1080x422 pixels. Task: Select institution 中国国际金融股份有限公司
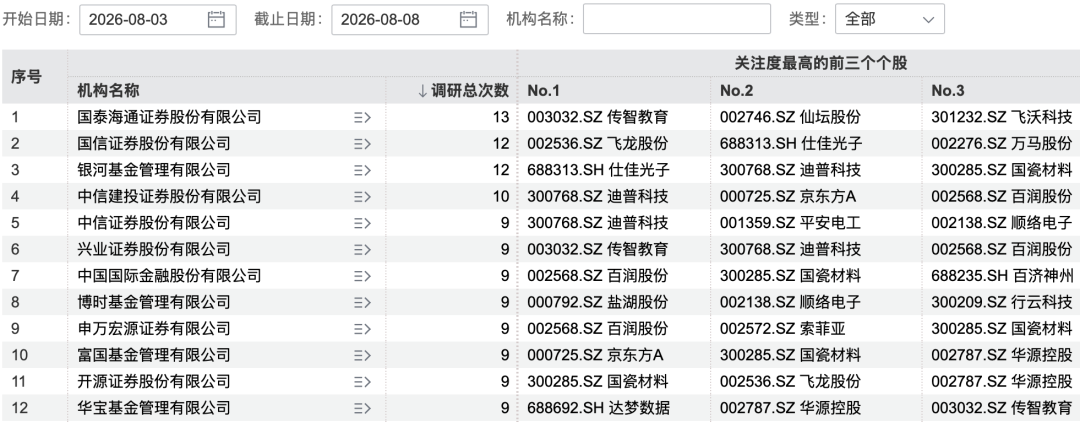pos(169,276)
